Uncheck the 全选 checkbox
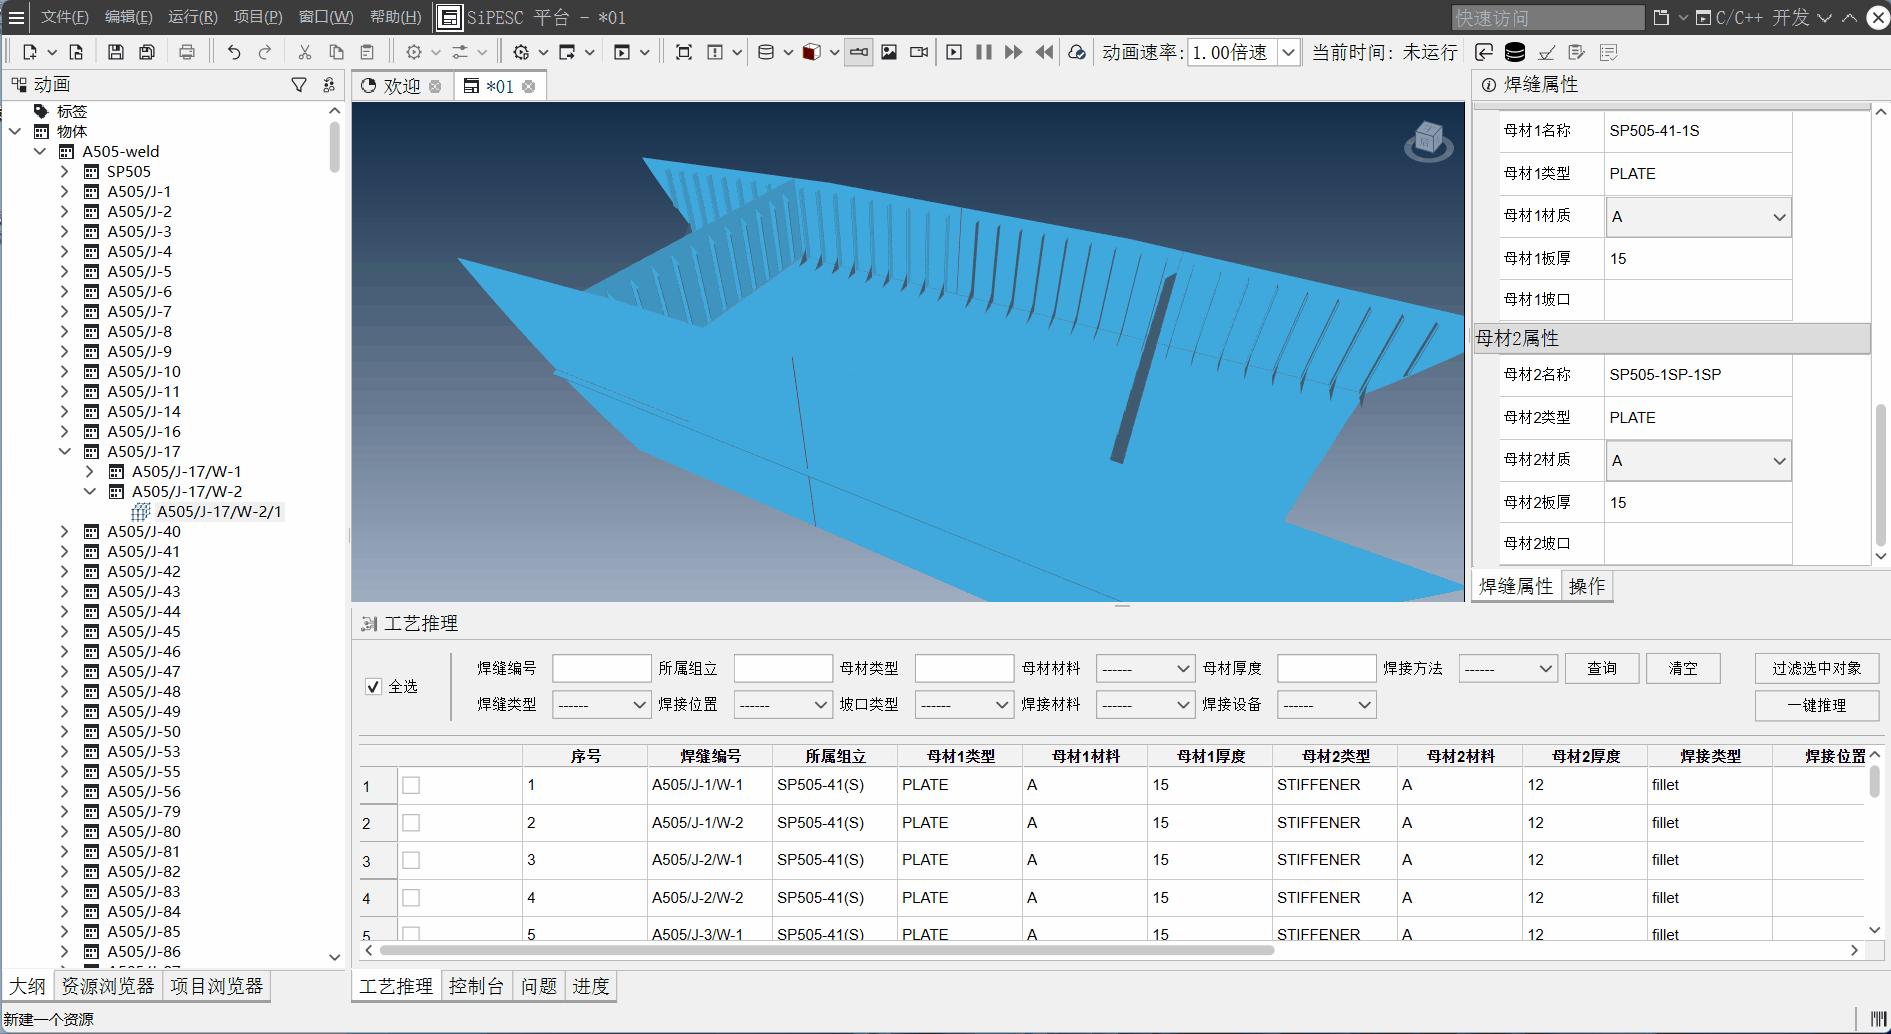 coord(374,687)
